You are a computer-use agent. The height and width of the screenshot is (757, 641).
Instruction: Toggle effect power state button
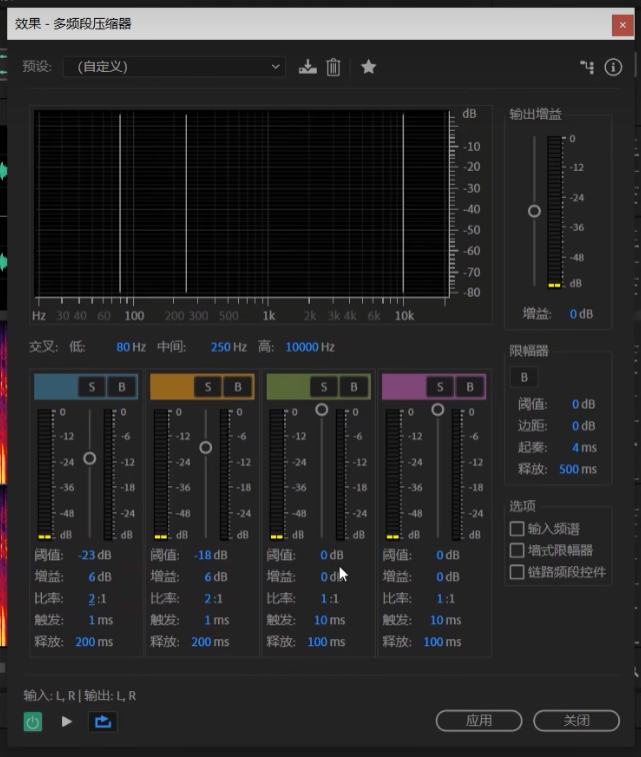[33, 722]
